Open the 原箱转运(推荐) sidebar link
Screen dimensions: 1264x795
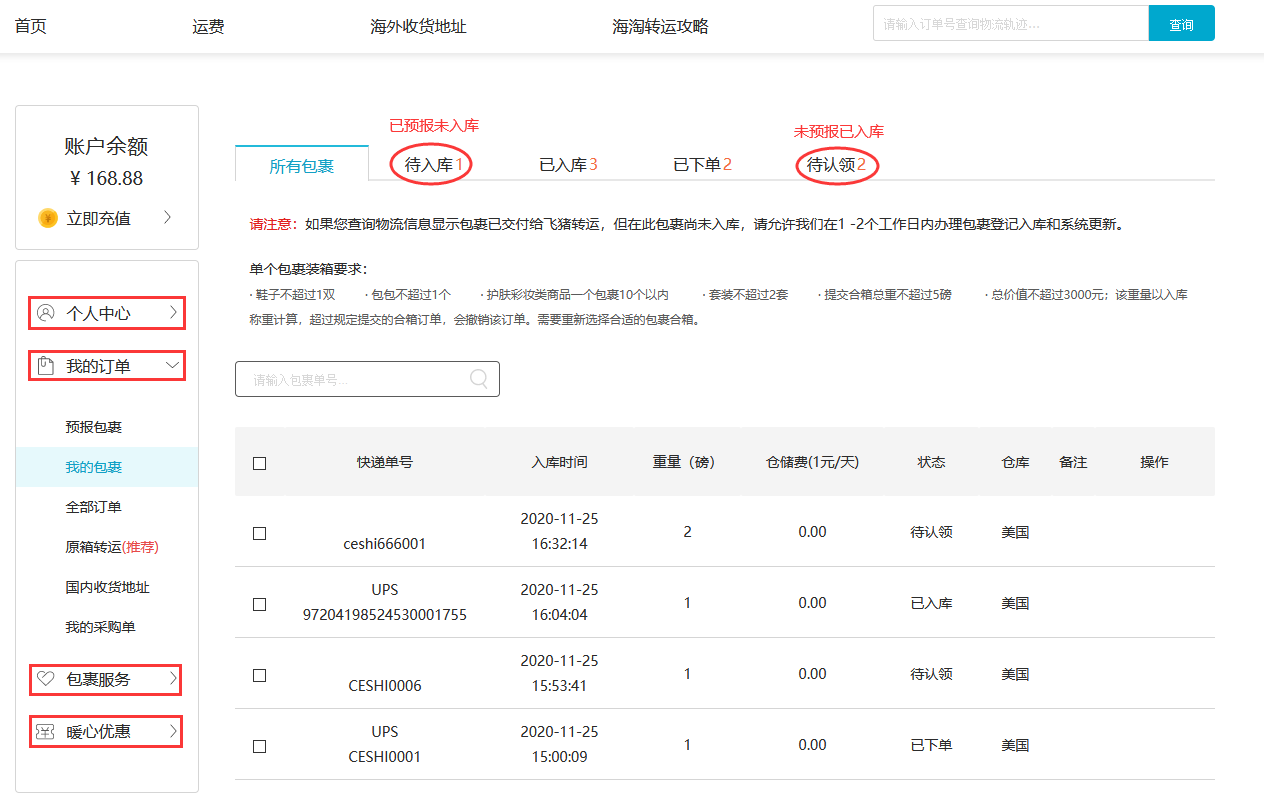(111, 547)
